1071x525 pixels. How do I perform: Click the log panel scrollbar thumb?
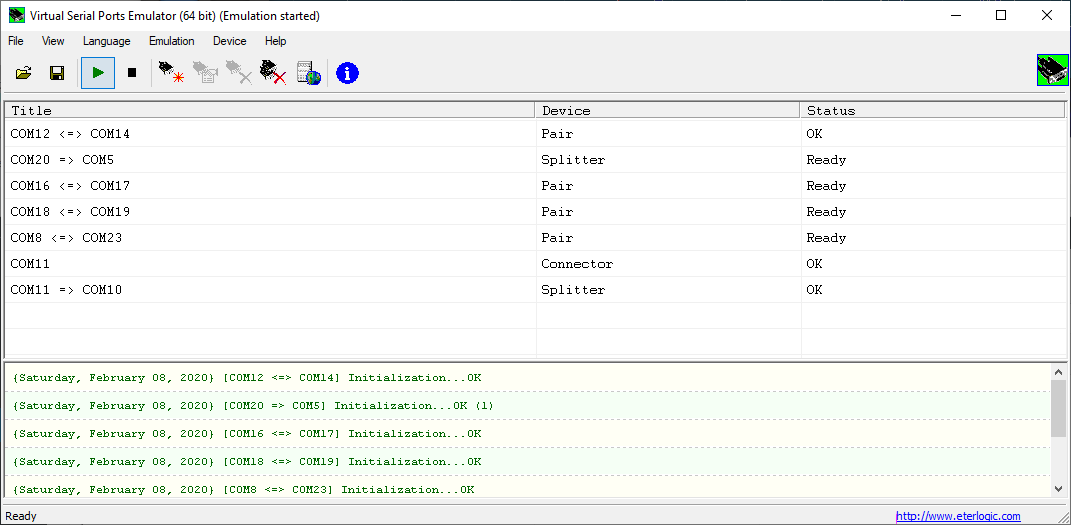(1058, 408)
